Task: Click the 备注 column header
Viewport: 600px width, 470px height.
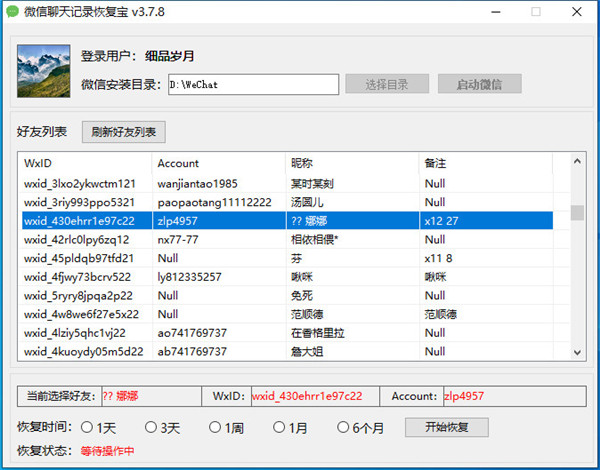Action: click(x=486, y=163)
